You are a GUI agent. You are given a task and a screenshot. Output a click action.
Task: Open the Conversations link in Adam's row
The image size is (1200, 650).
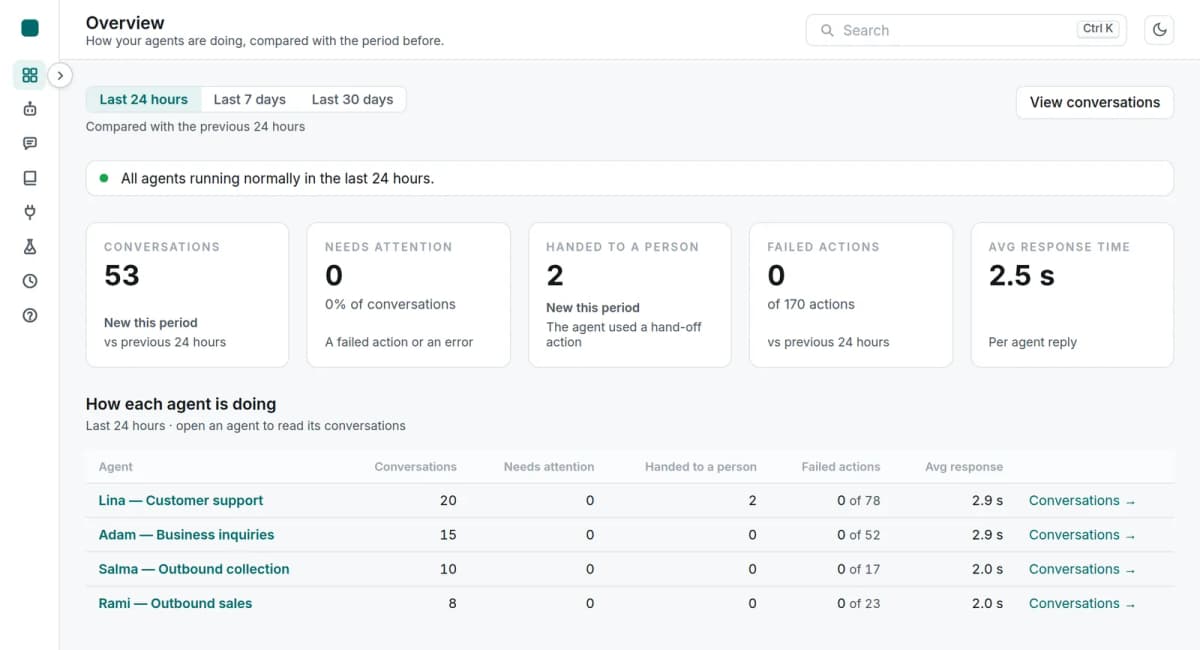click(x=1082, y=535)
